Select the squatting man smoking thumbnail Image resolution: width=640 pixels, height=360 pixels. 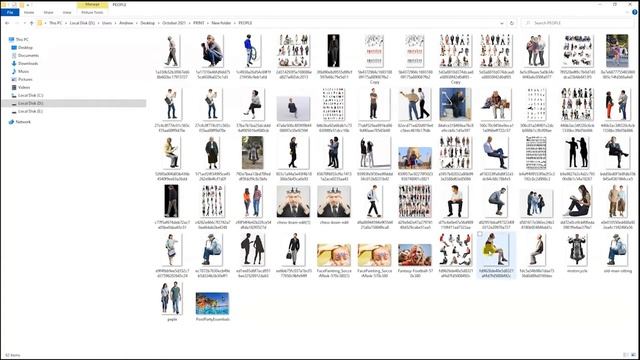pyautogui.click(x=212, y=51)
